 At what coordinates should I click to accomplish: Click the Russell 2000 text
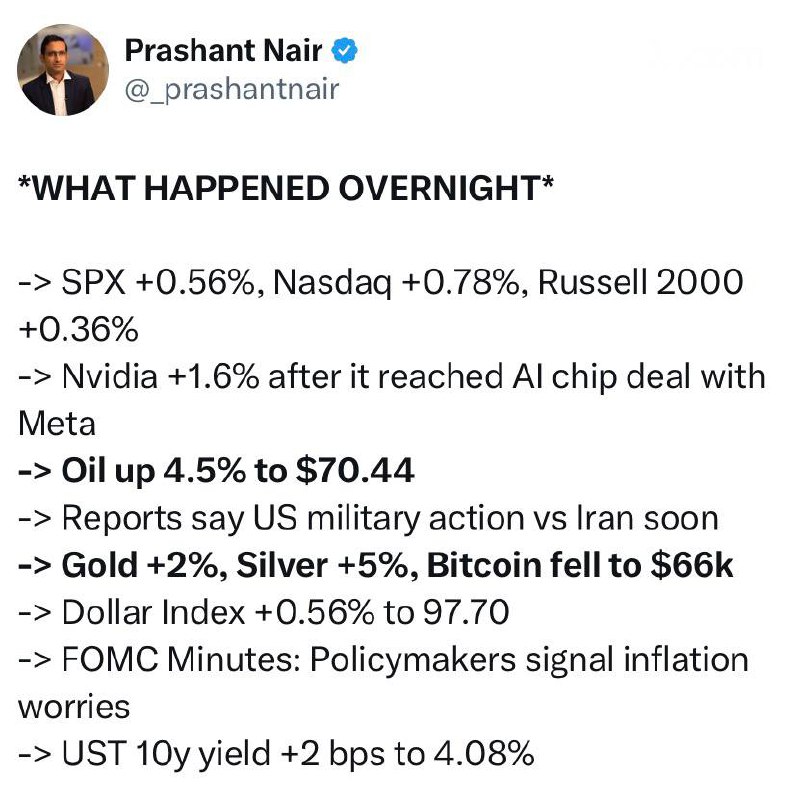point(640,282)
